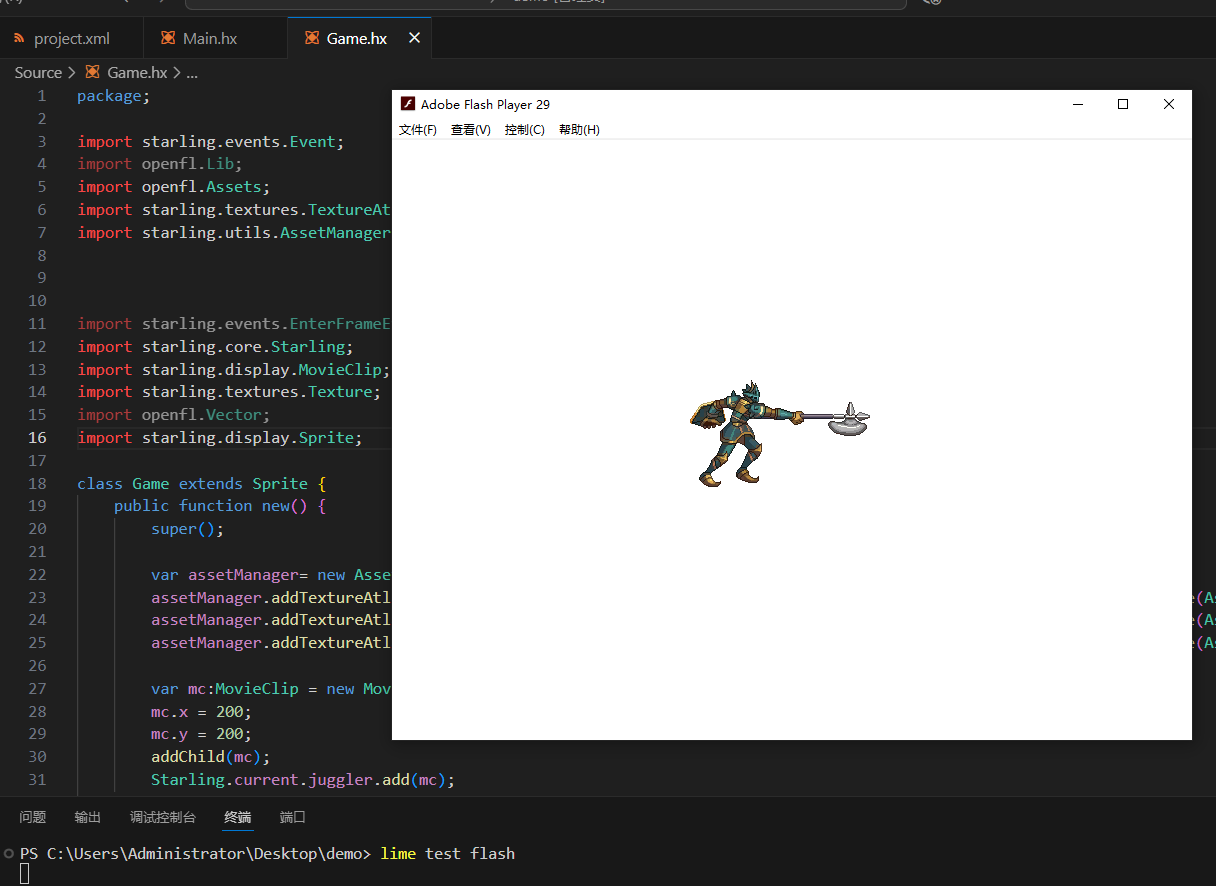This screenshot has height=886, width=1216.
Task: Open the 帮助(H) menu in Flash Player
Action: [579, 130]
